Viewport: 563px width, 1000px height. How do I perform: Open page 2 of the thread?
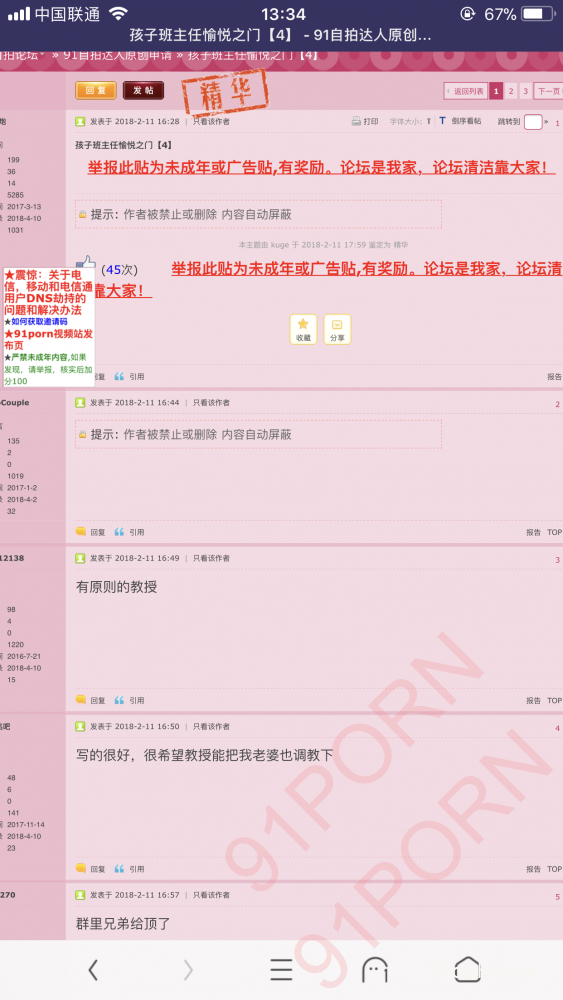[511, 91]
